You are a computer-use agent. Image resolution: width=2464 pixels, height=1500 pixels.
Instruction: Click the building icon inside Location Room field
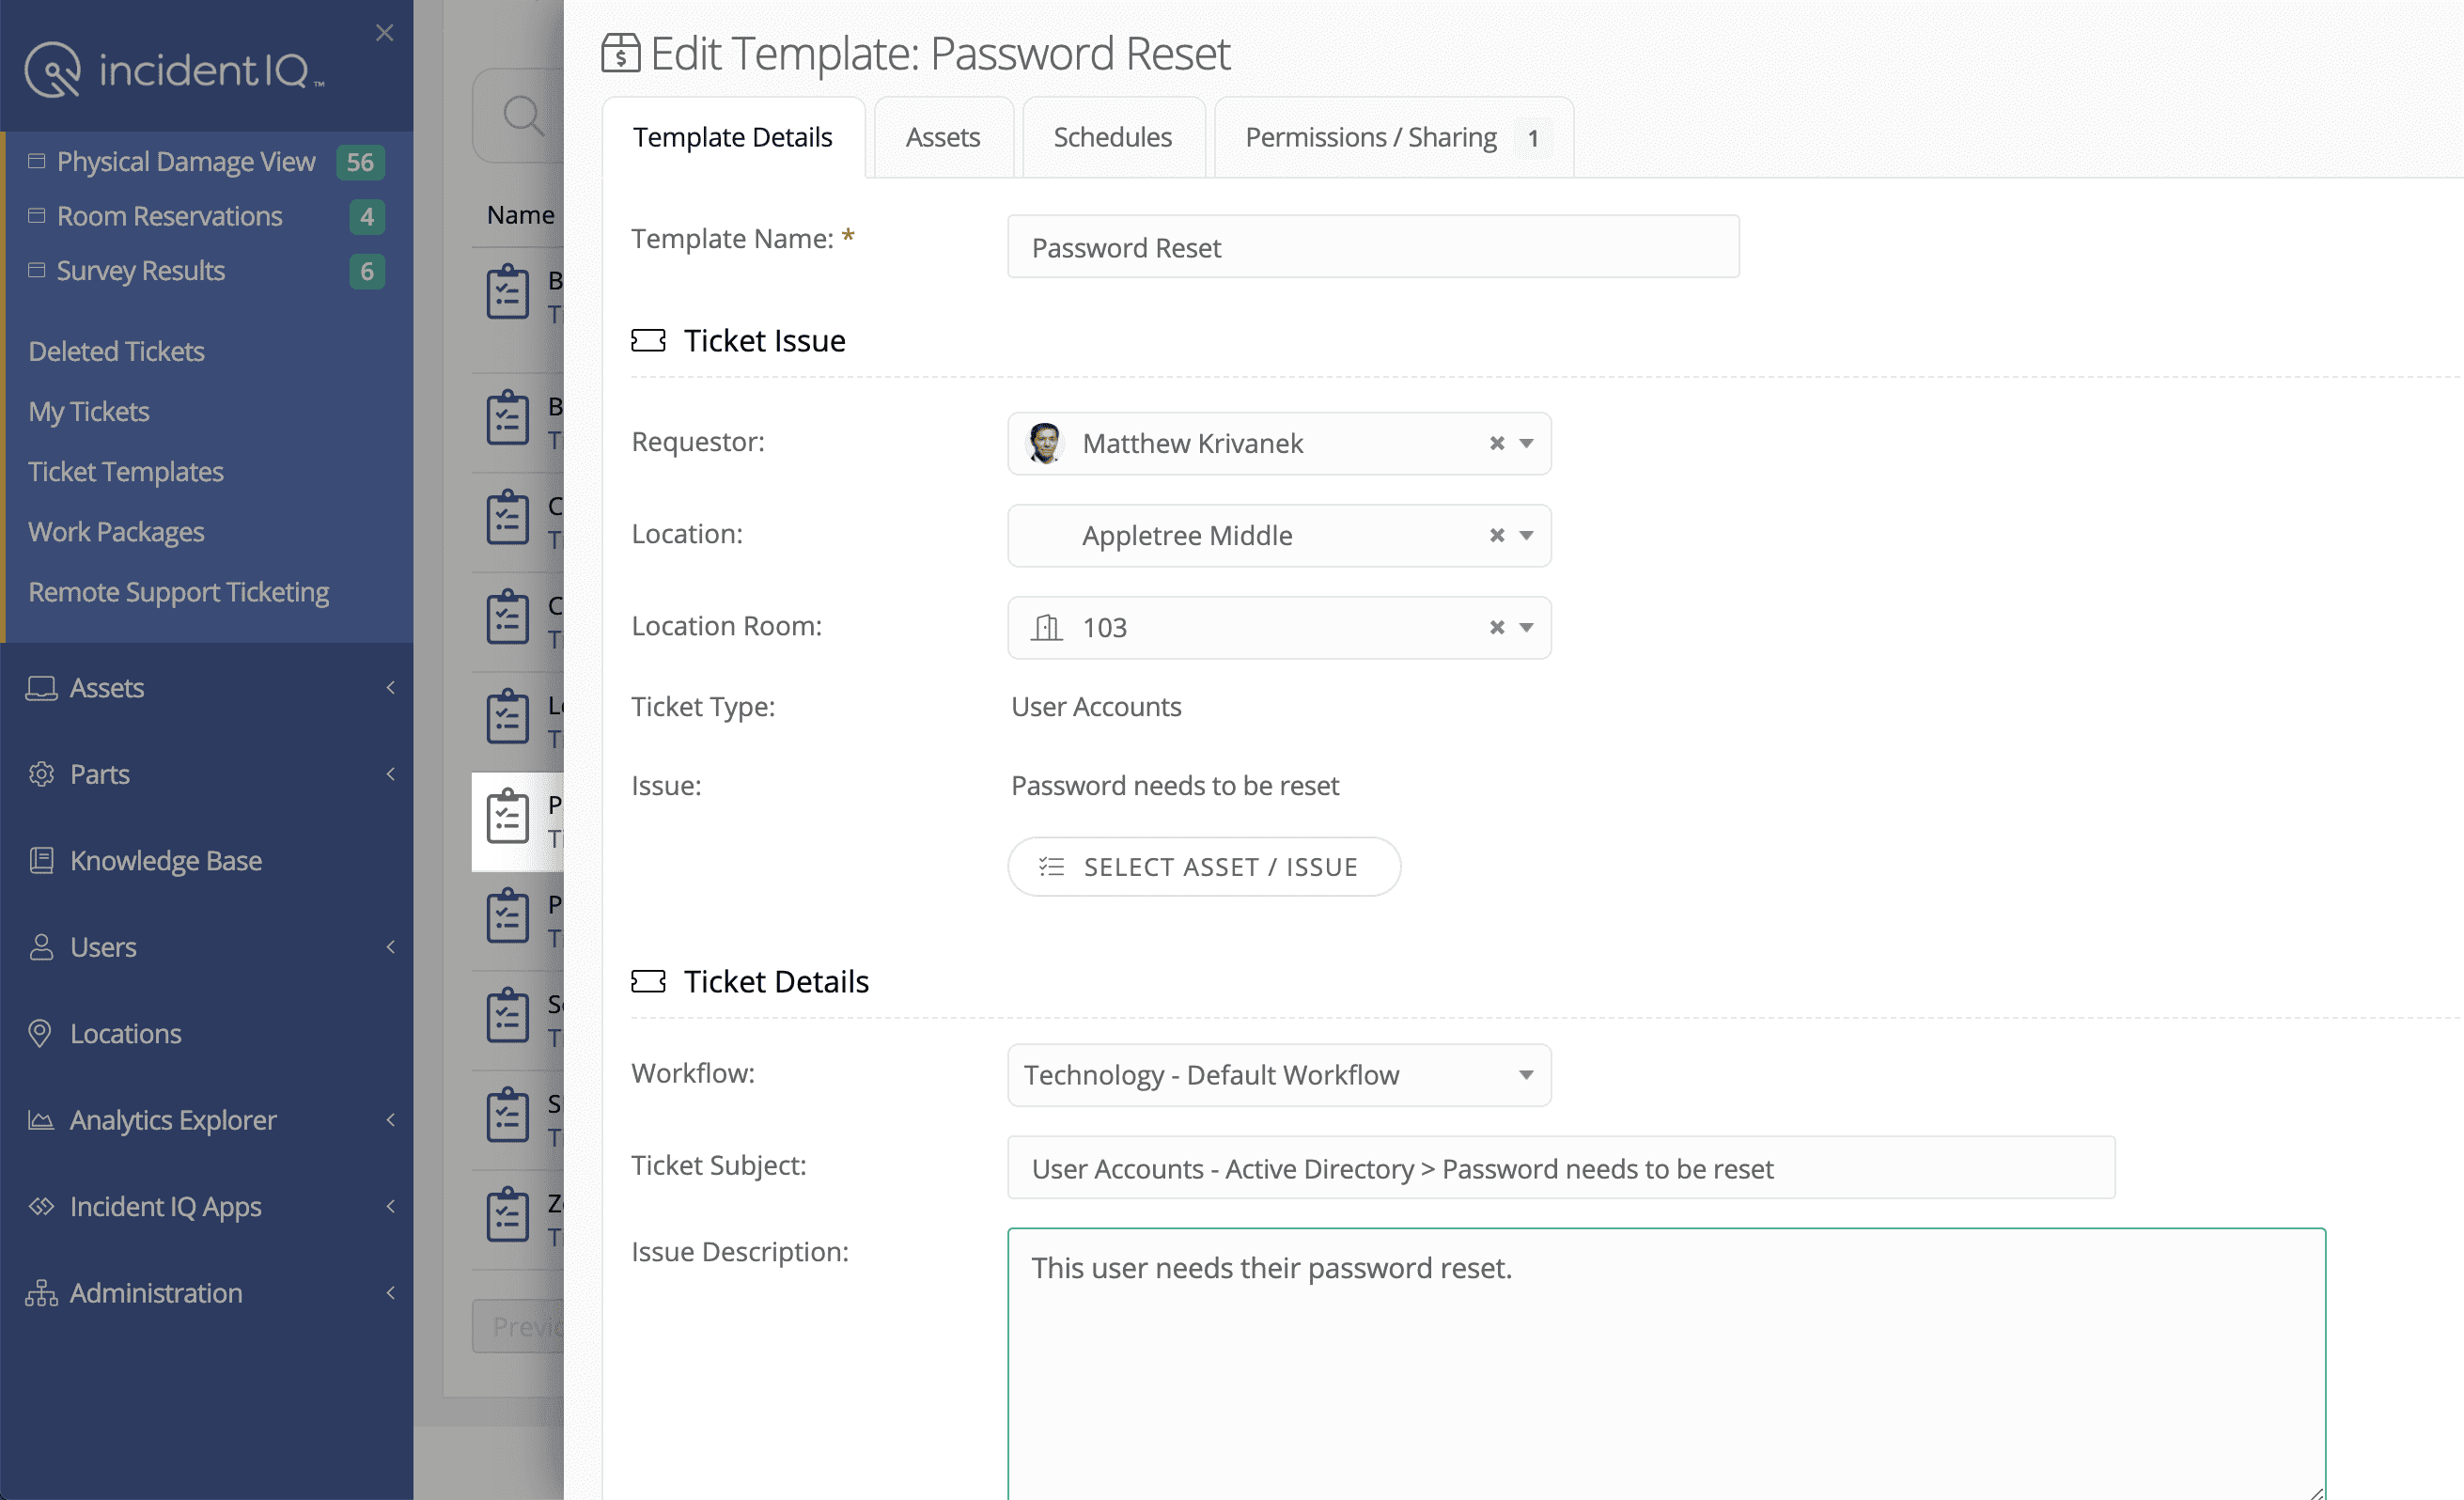pyautogui.click(x=1047, y=627)
